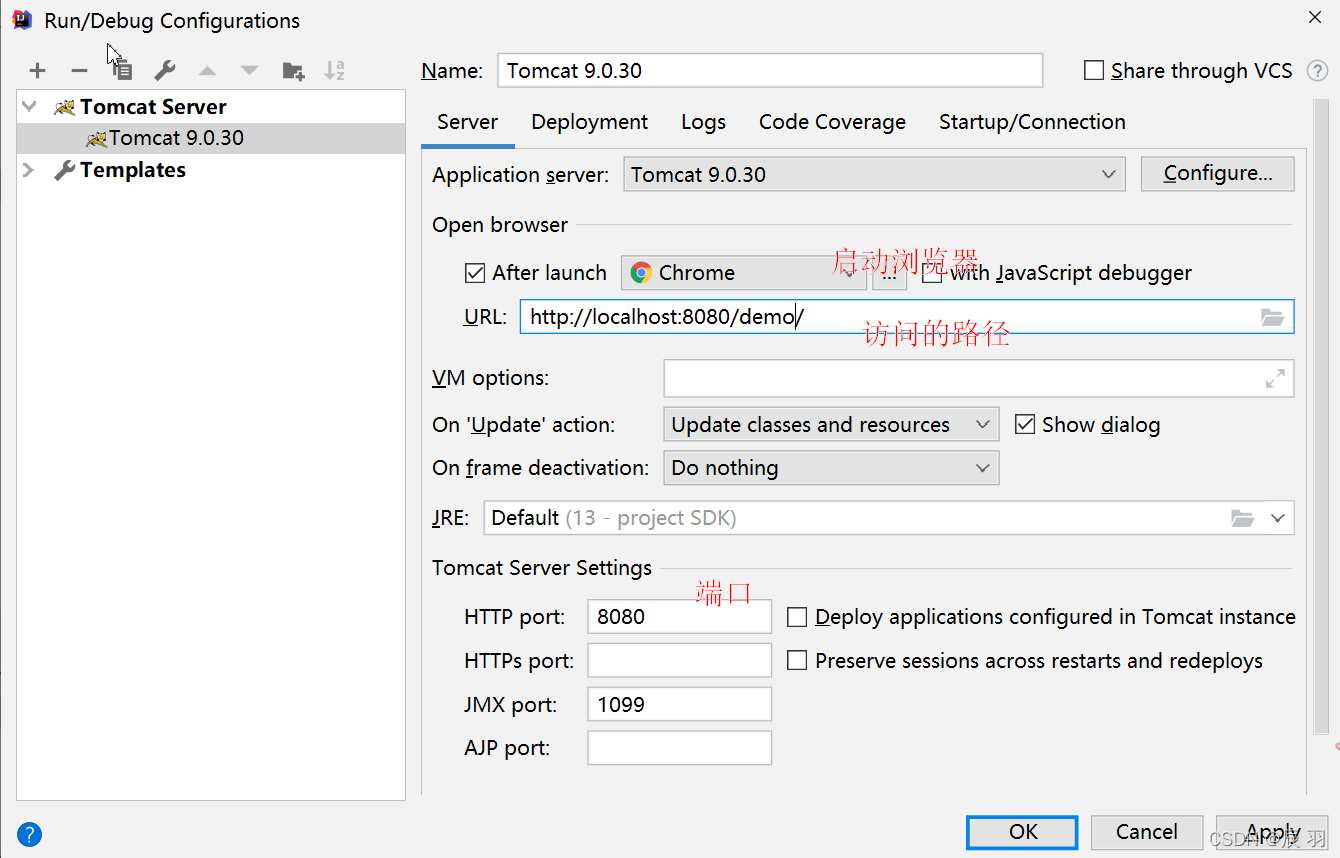1340x858 pixels.
Task: Open Chrome browser selection dropdown
Action: coord(744,273)
